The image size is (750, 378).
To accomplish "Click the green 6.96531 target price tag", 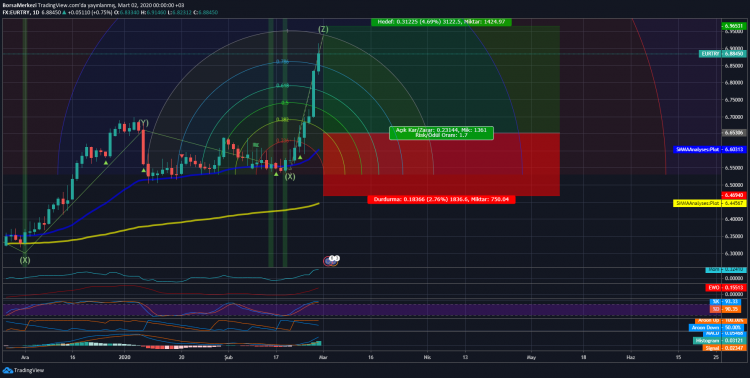I will (x=735, y=26).
